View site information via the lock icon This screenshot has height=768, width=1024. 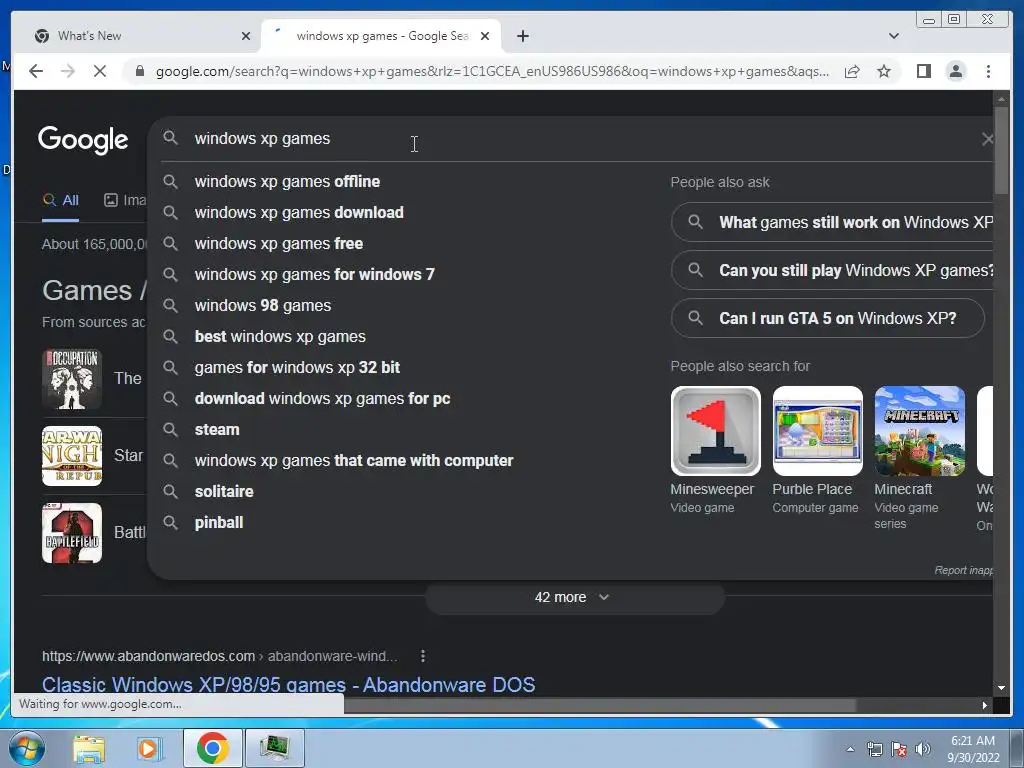139,71
